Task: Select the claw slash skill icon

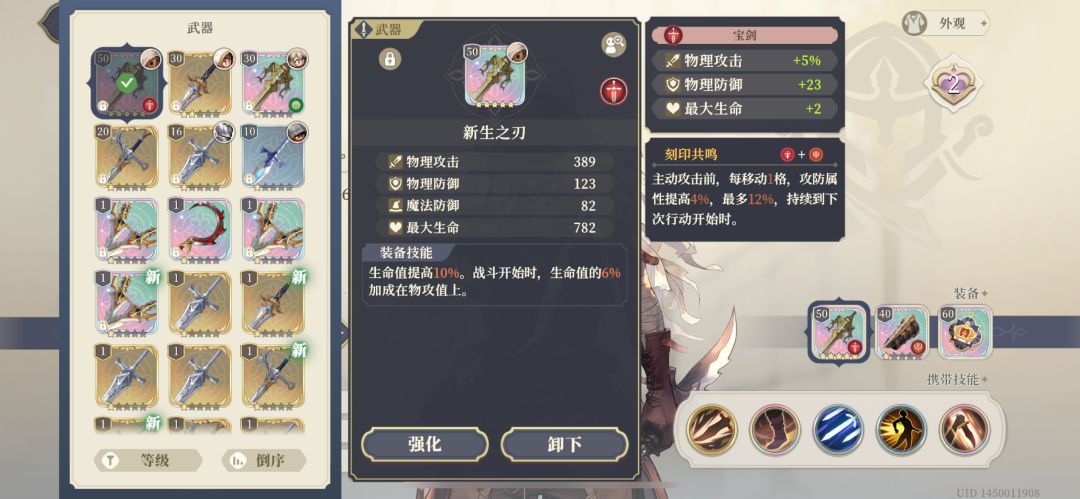Action: pyautogui.click(x=712, y=429)
